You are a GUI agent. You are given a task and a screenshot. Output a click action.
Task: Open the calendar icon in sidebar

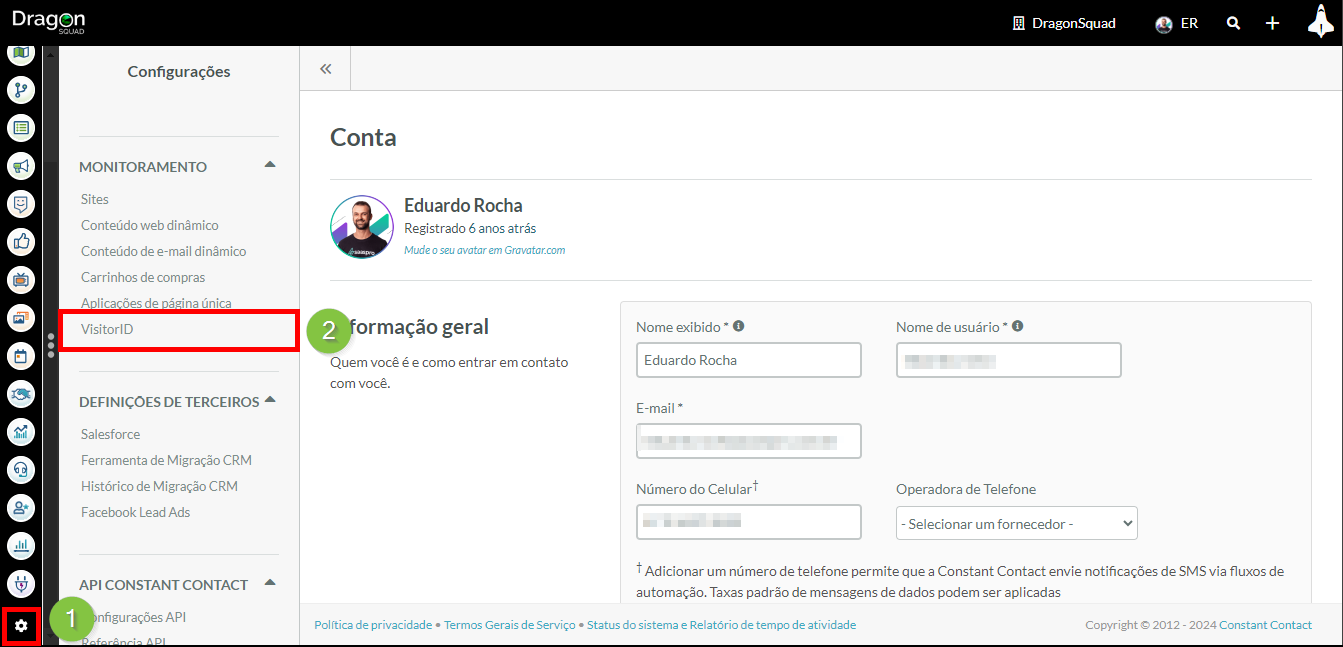point(21,356)
